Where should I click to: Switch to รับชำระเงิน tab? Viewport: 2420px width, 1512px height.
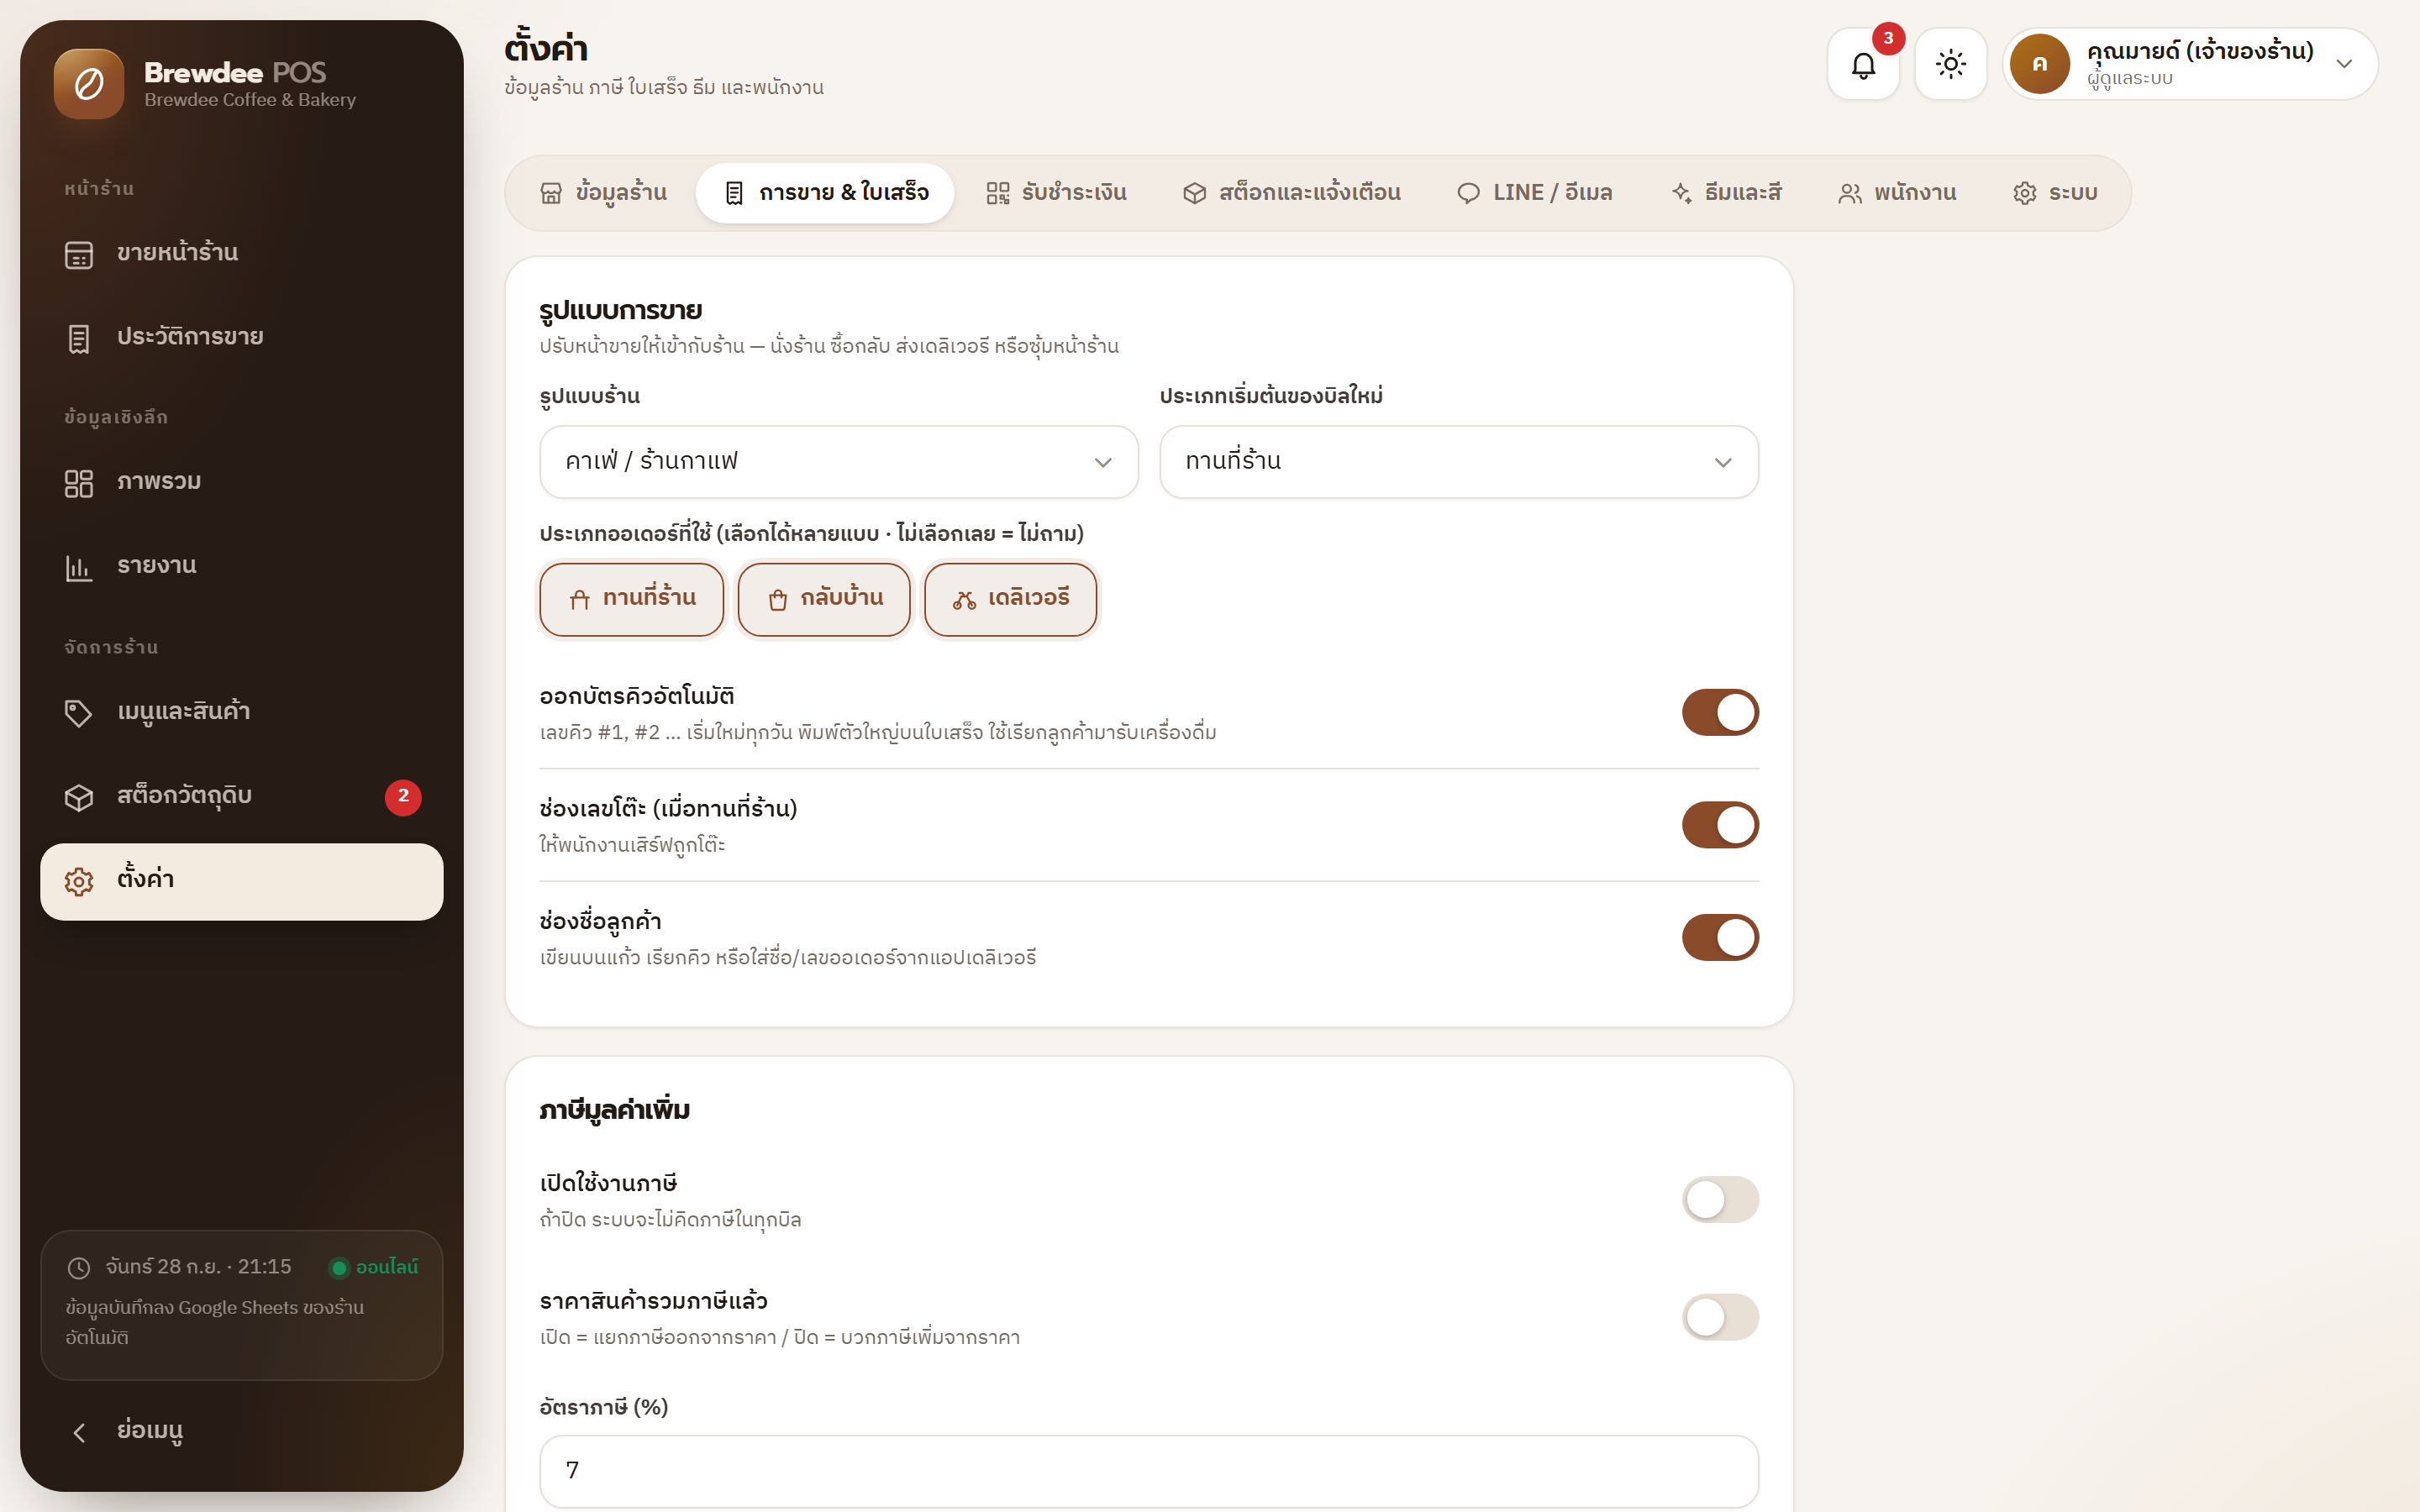[1056, 193]
